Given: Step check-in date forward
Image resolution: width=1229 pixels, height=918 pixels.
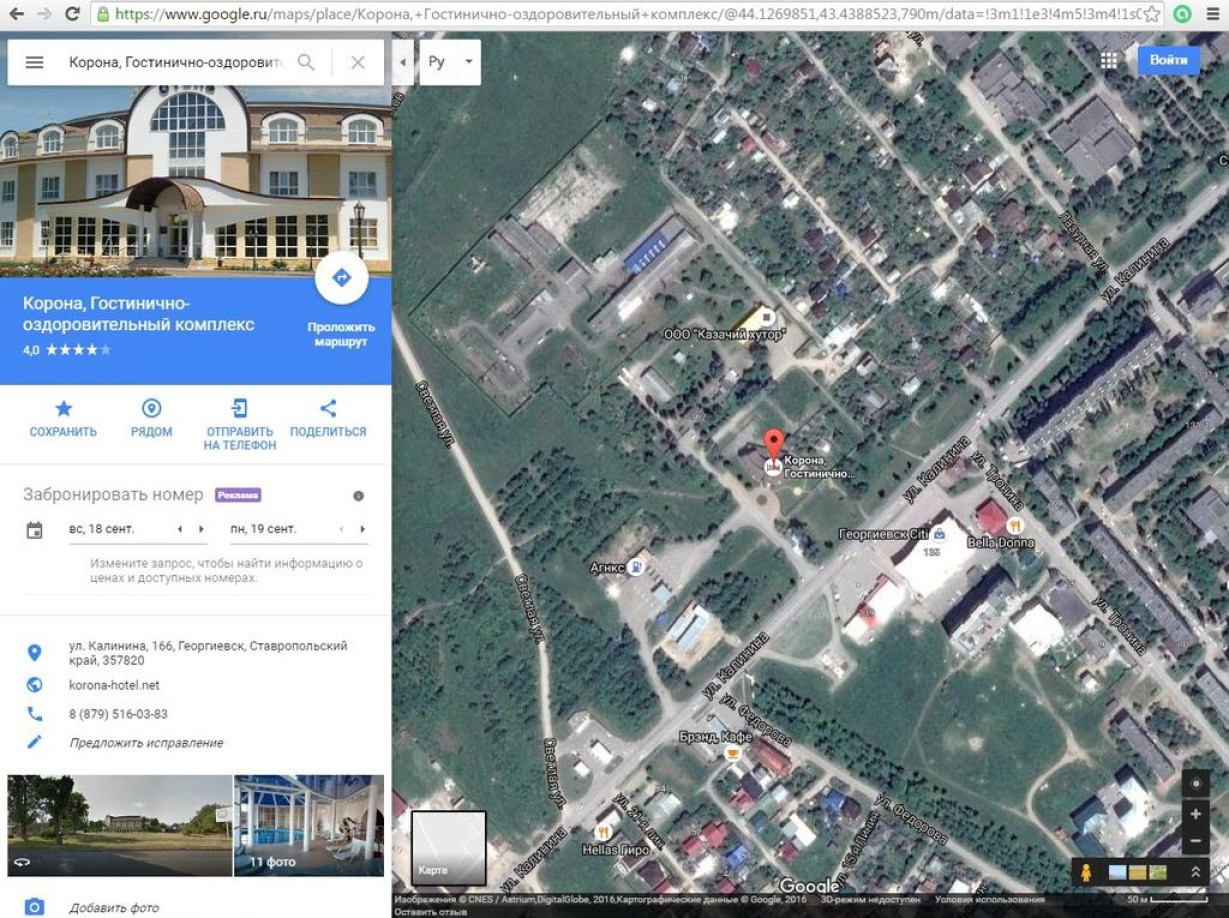Looking at the screenshot, I should pos(201,529).
